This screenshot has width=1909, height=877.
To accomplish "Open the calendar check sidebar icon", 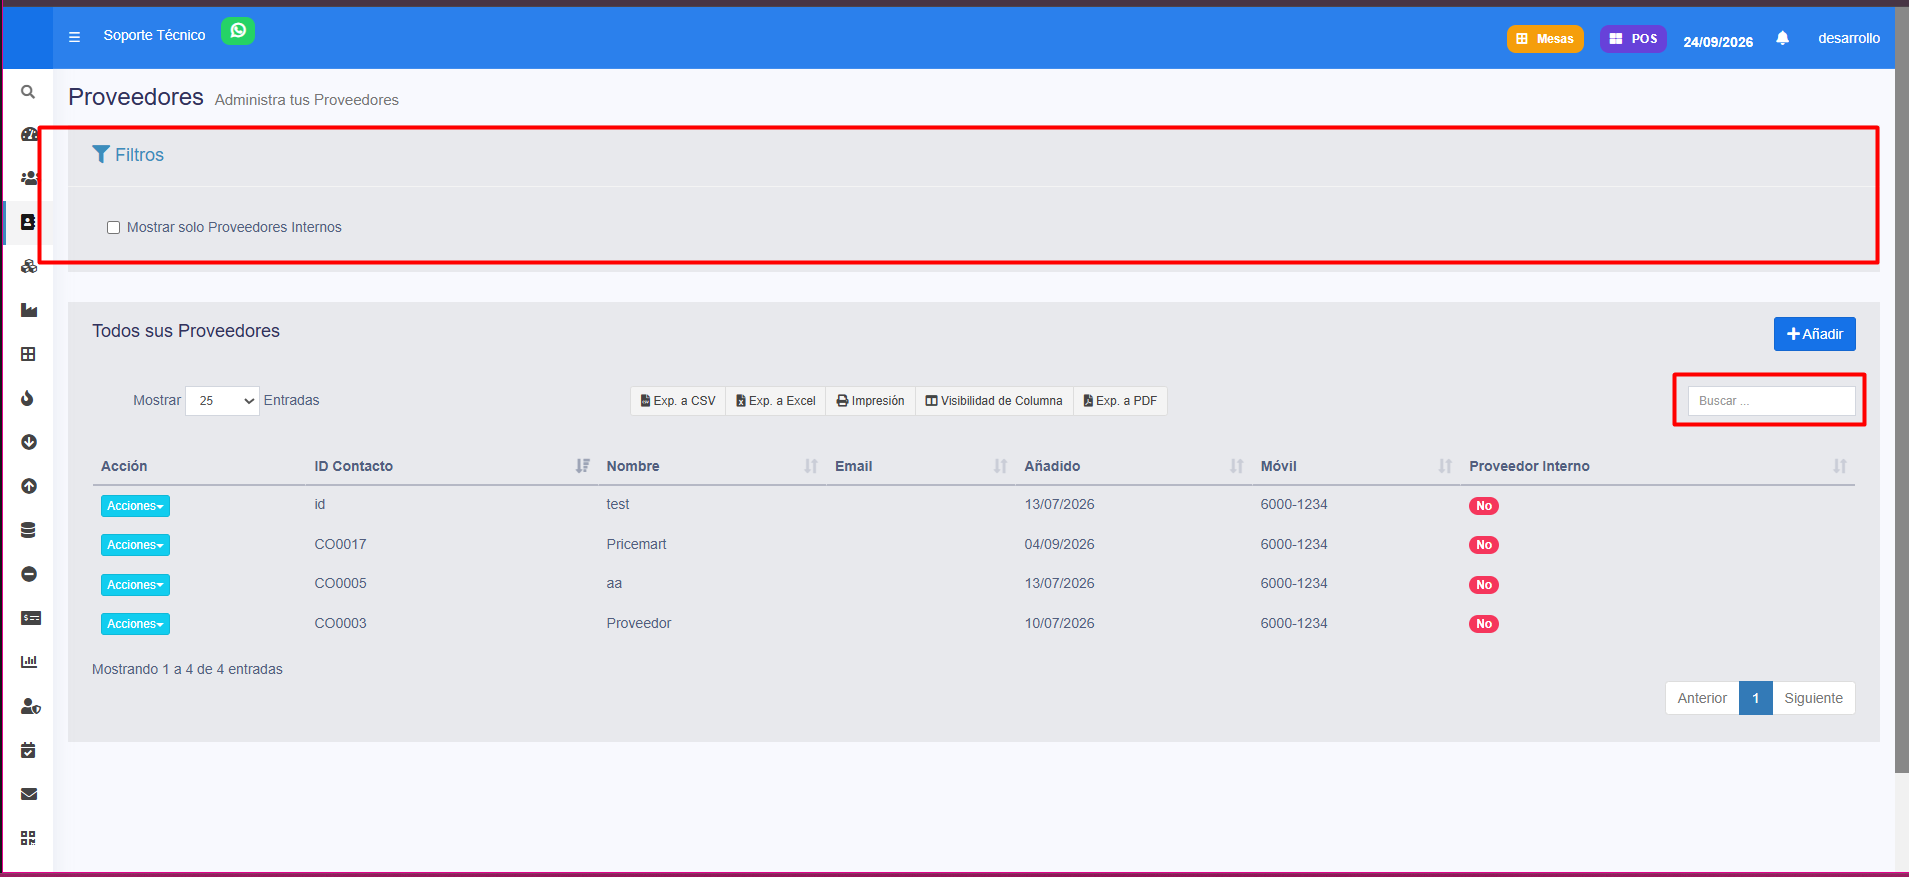I will pos(28,750).
